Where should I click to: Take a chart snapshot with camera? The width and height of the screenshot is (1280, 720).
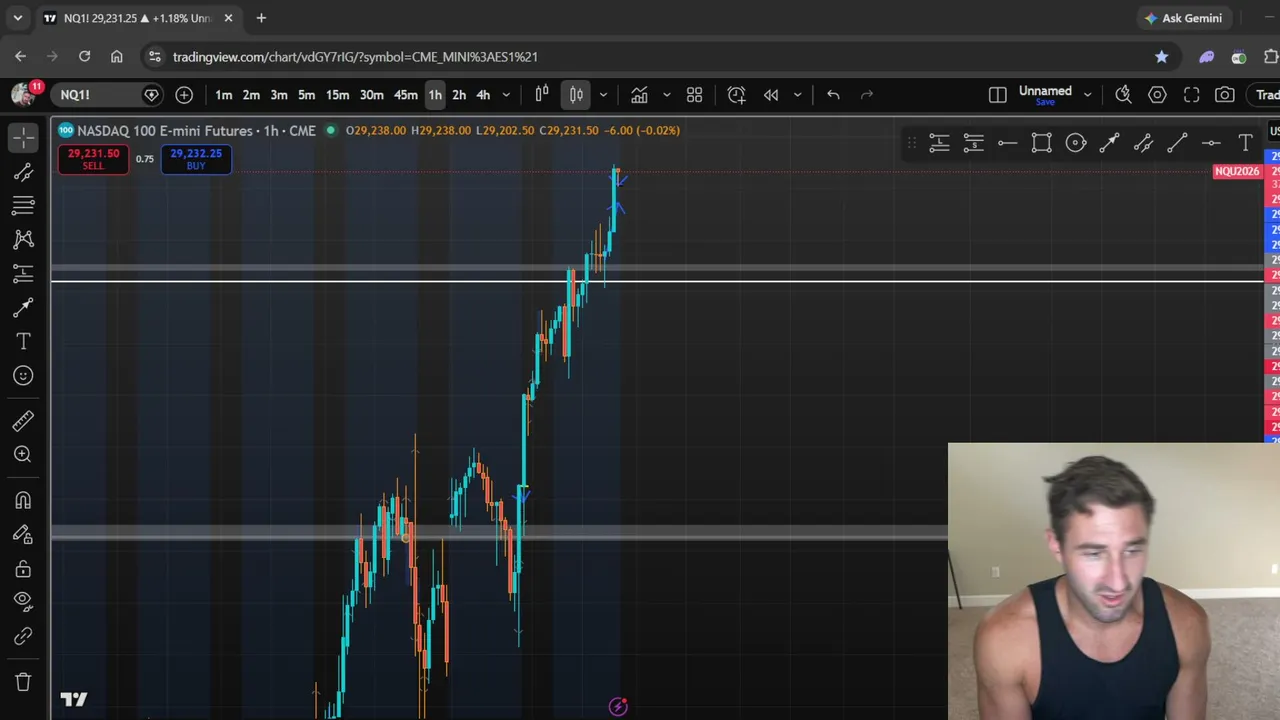(1225, 95)
